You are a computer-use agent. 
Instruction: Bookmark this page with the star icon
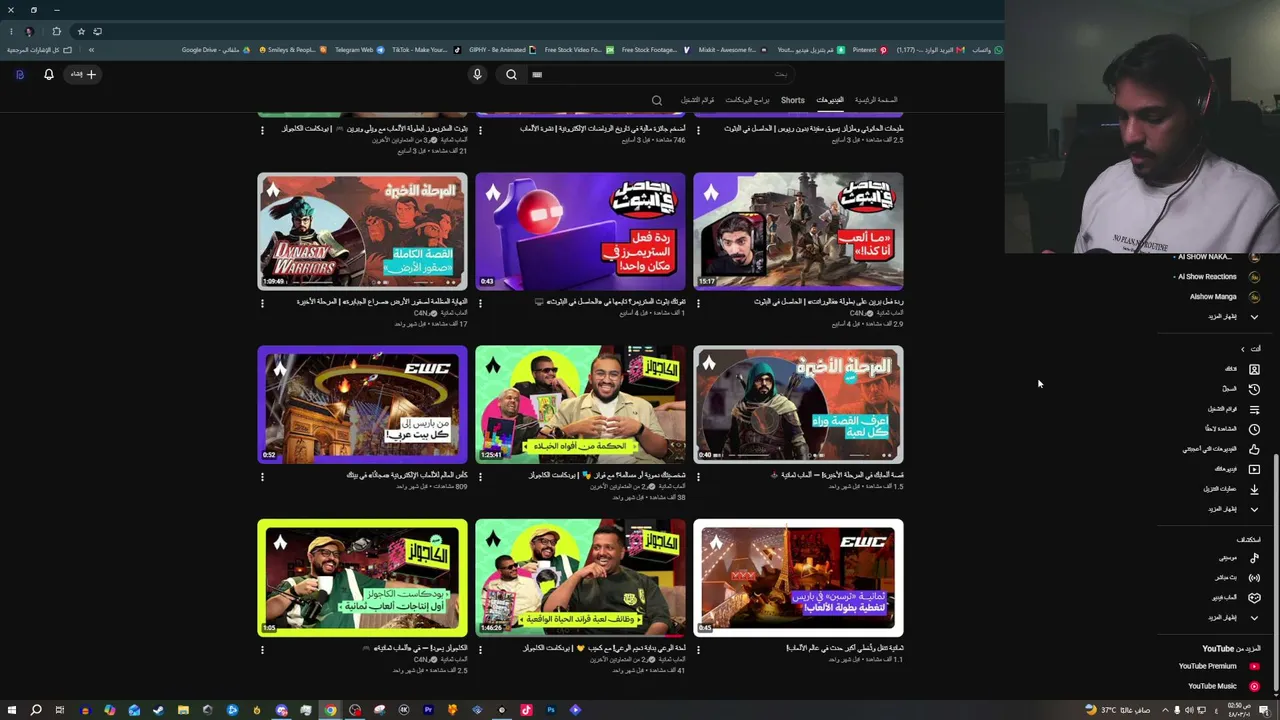pos(81,31)
